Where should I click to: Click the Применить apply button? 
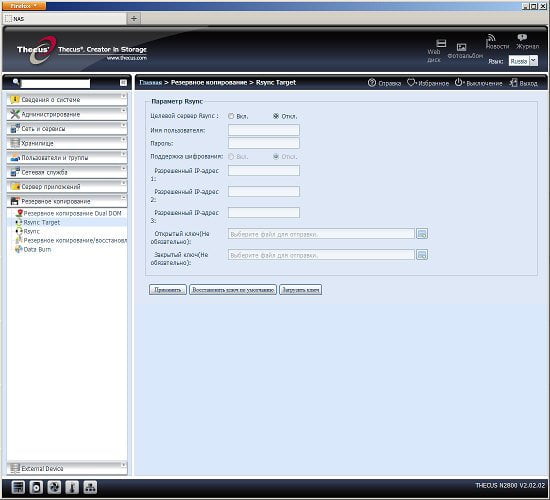168,290
